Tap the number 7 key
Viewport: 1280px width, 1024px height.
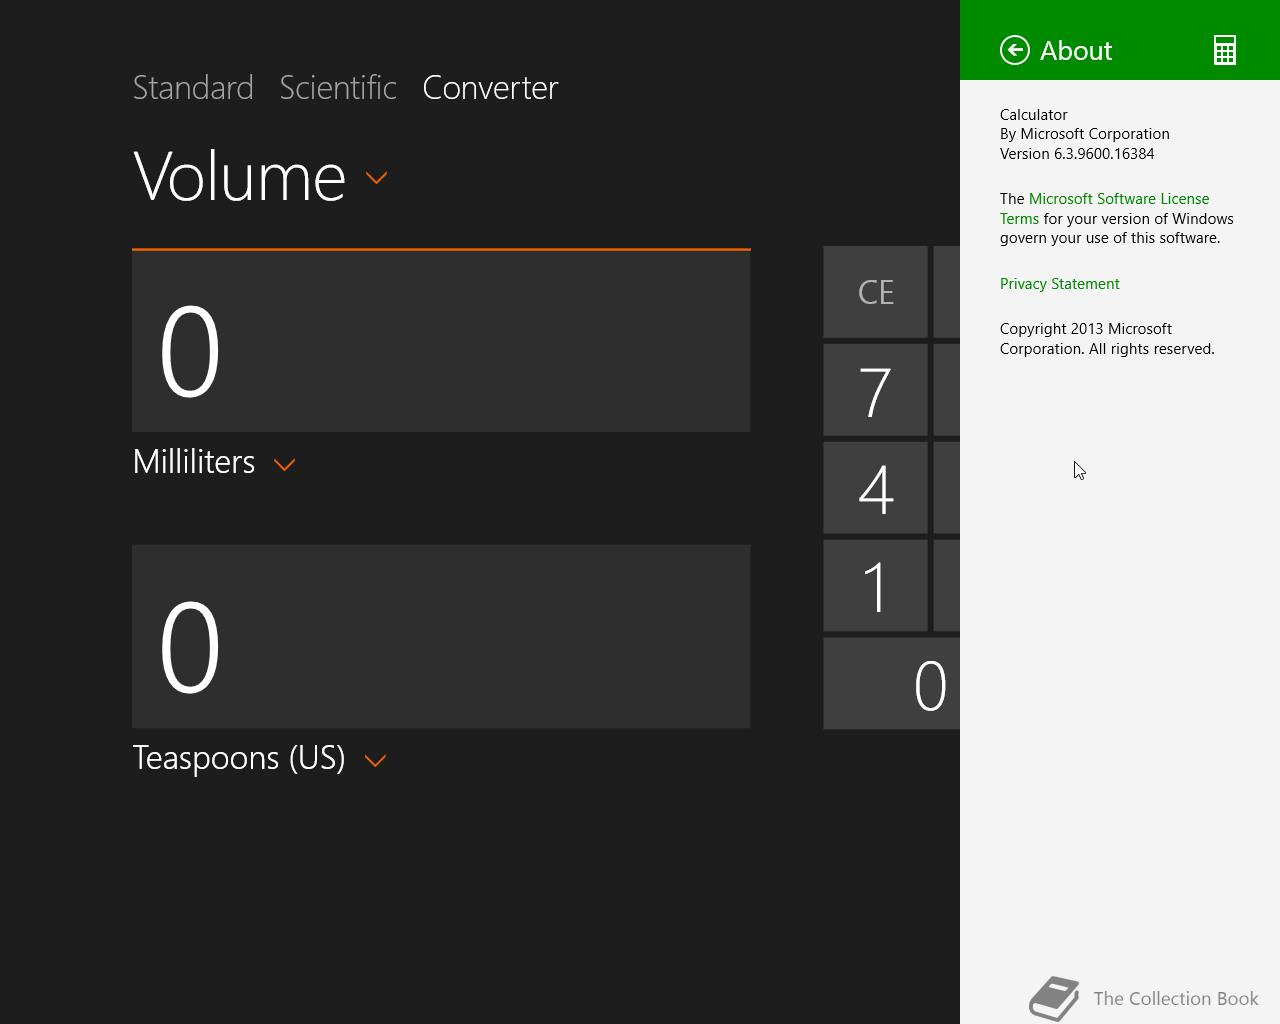coord(875,390)
